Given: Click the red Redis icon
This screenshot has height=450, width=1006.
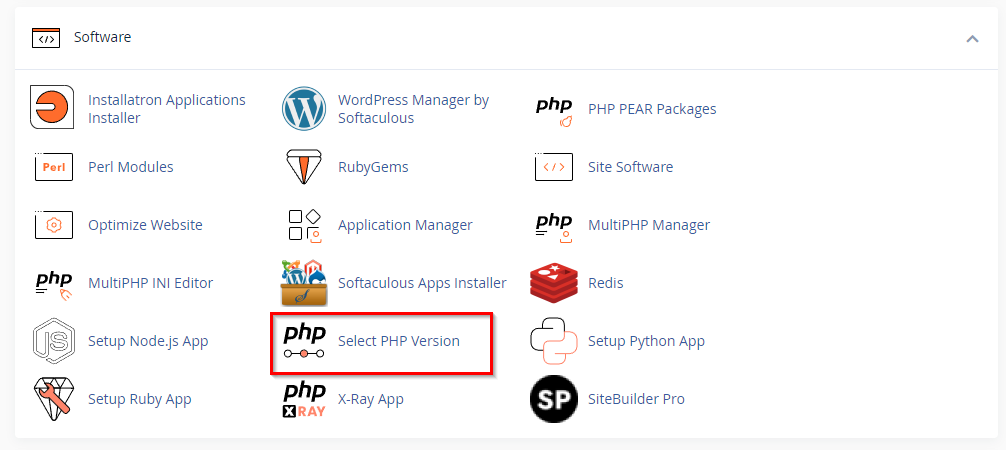Looking at the screenshot, I should 554,282.
